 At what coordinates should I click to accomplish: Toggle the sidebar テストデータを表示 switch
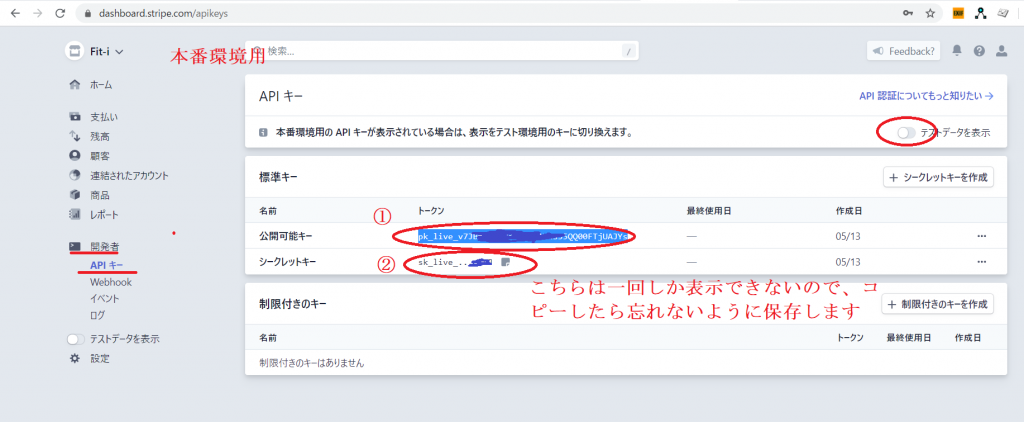tap(76, 339)
